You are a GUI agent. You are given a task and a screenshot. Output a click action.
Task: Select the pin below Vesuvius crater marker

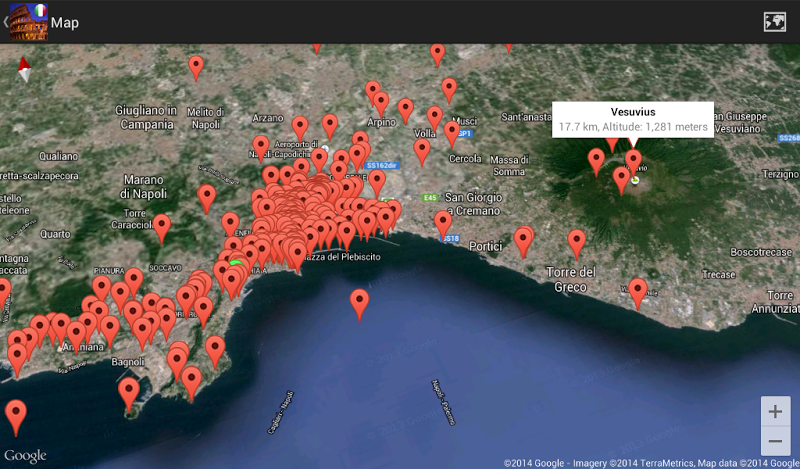621,181
